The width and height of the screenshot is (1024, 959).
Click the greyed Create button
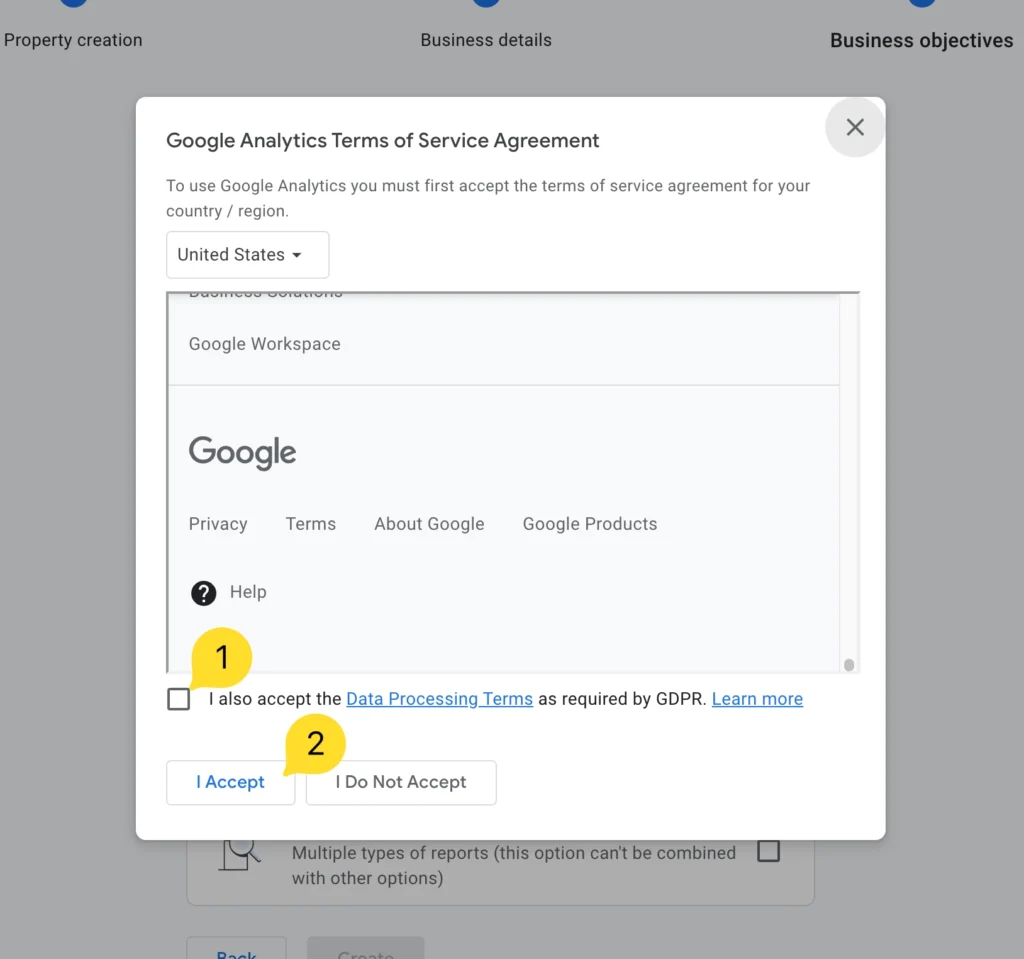point(366,949)
